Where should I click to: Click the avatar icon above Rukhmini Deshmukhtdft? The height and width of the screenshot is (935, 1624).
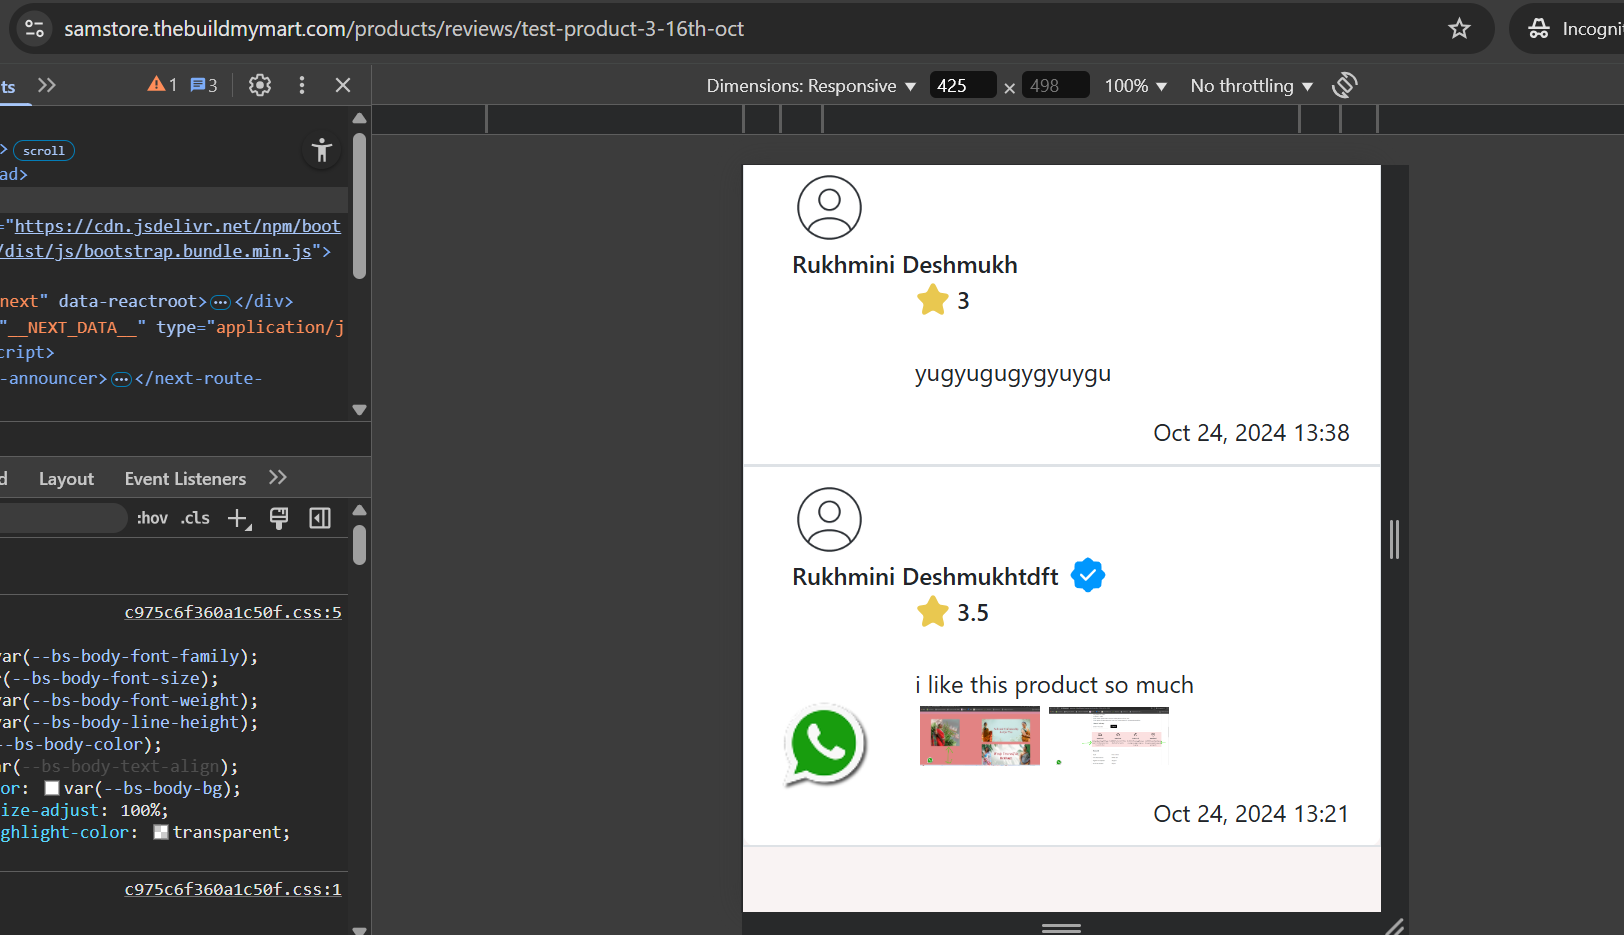point(829,519)
